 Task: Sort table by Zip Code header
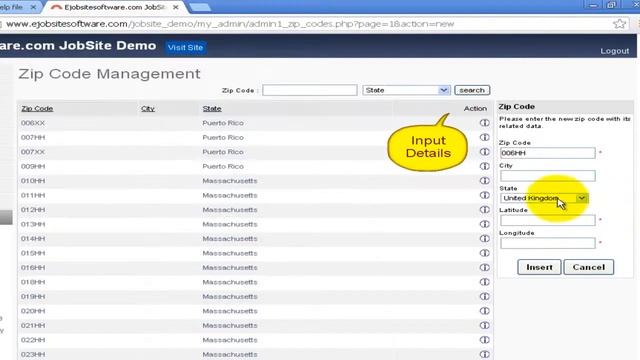(37, 109)
